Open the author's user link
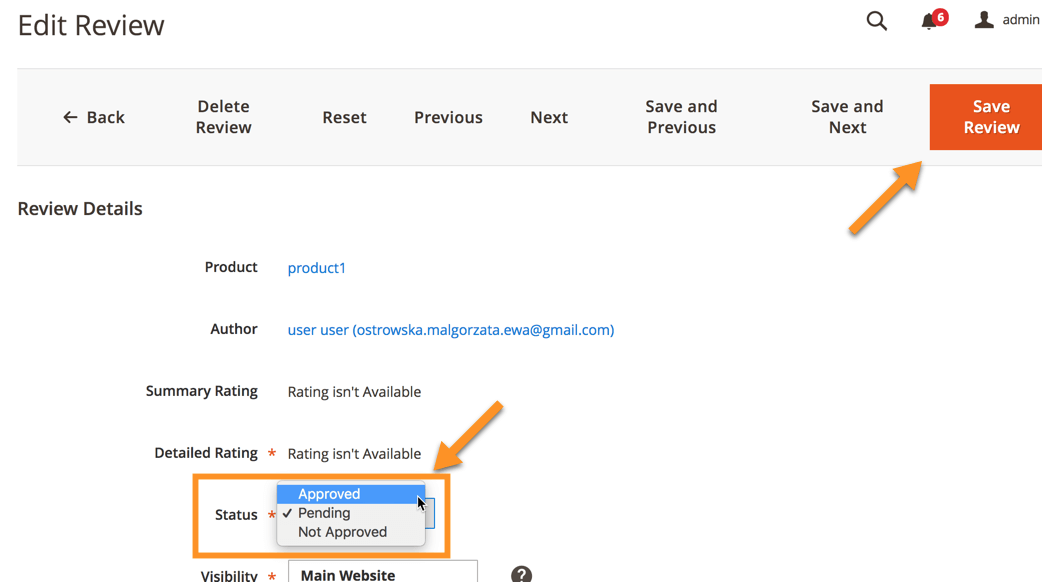 point(450,330)
